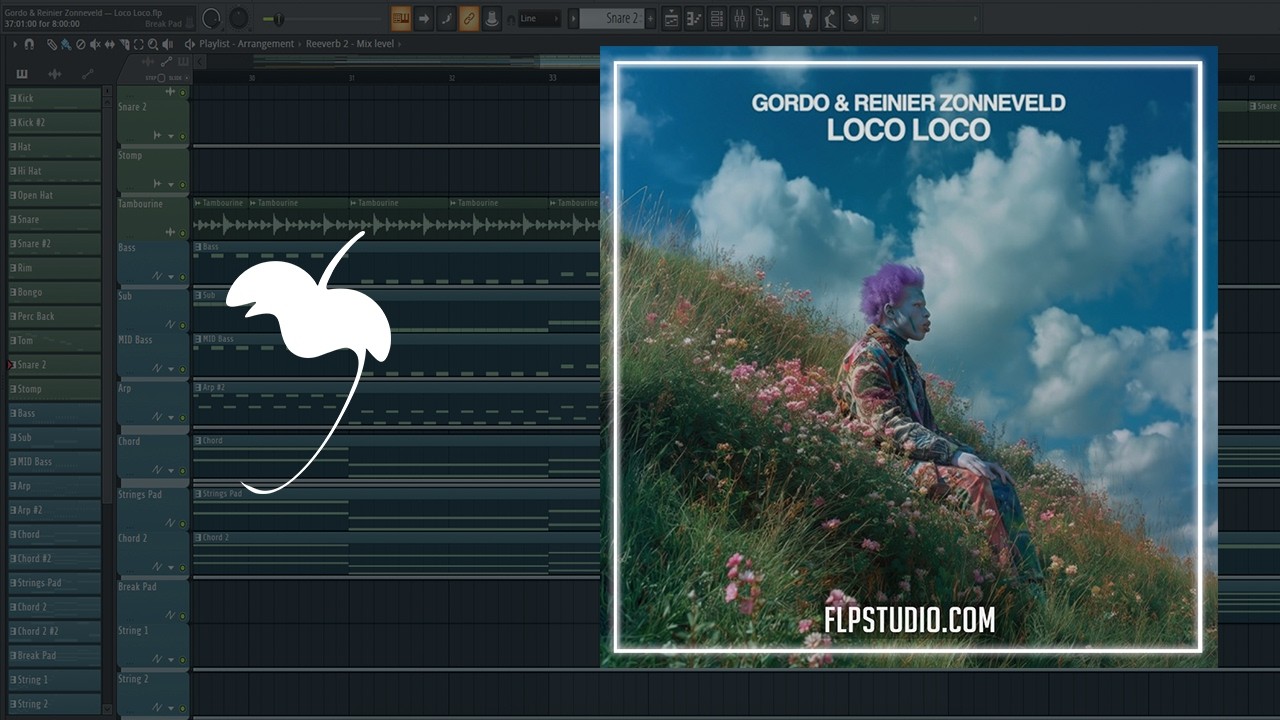Select the first Tambourine audio clip
The width and height of the screenshot is (1280, 720).
[x=220, y=218]
